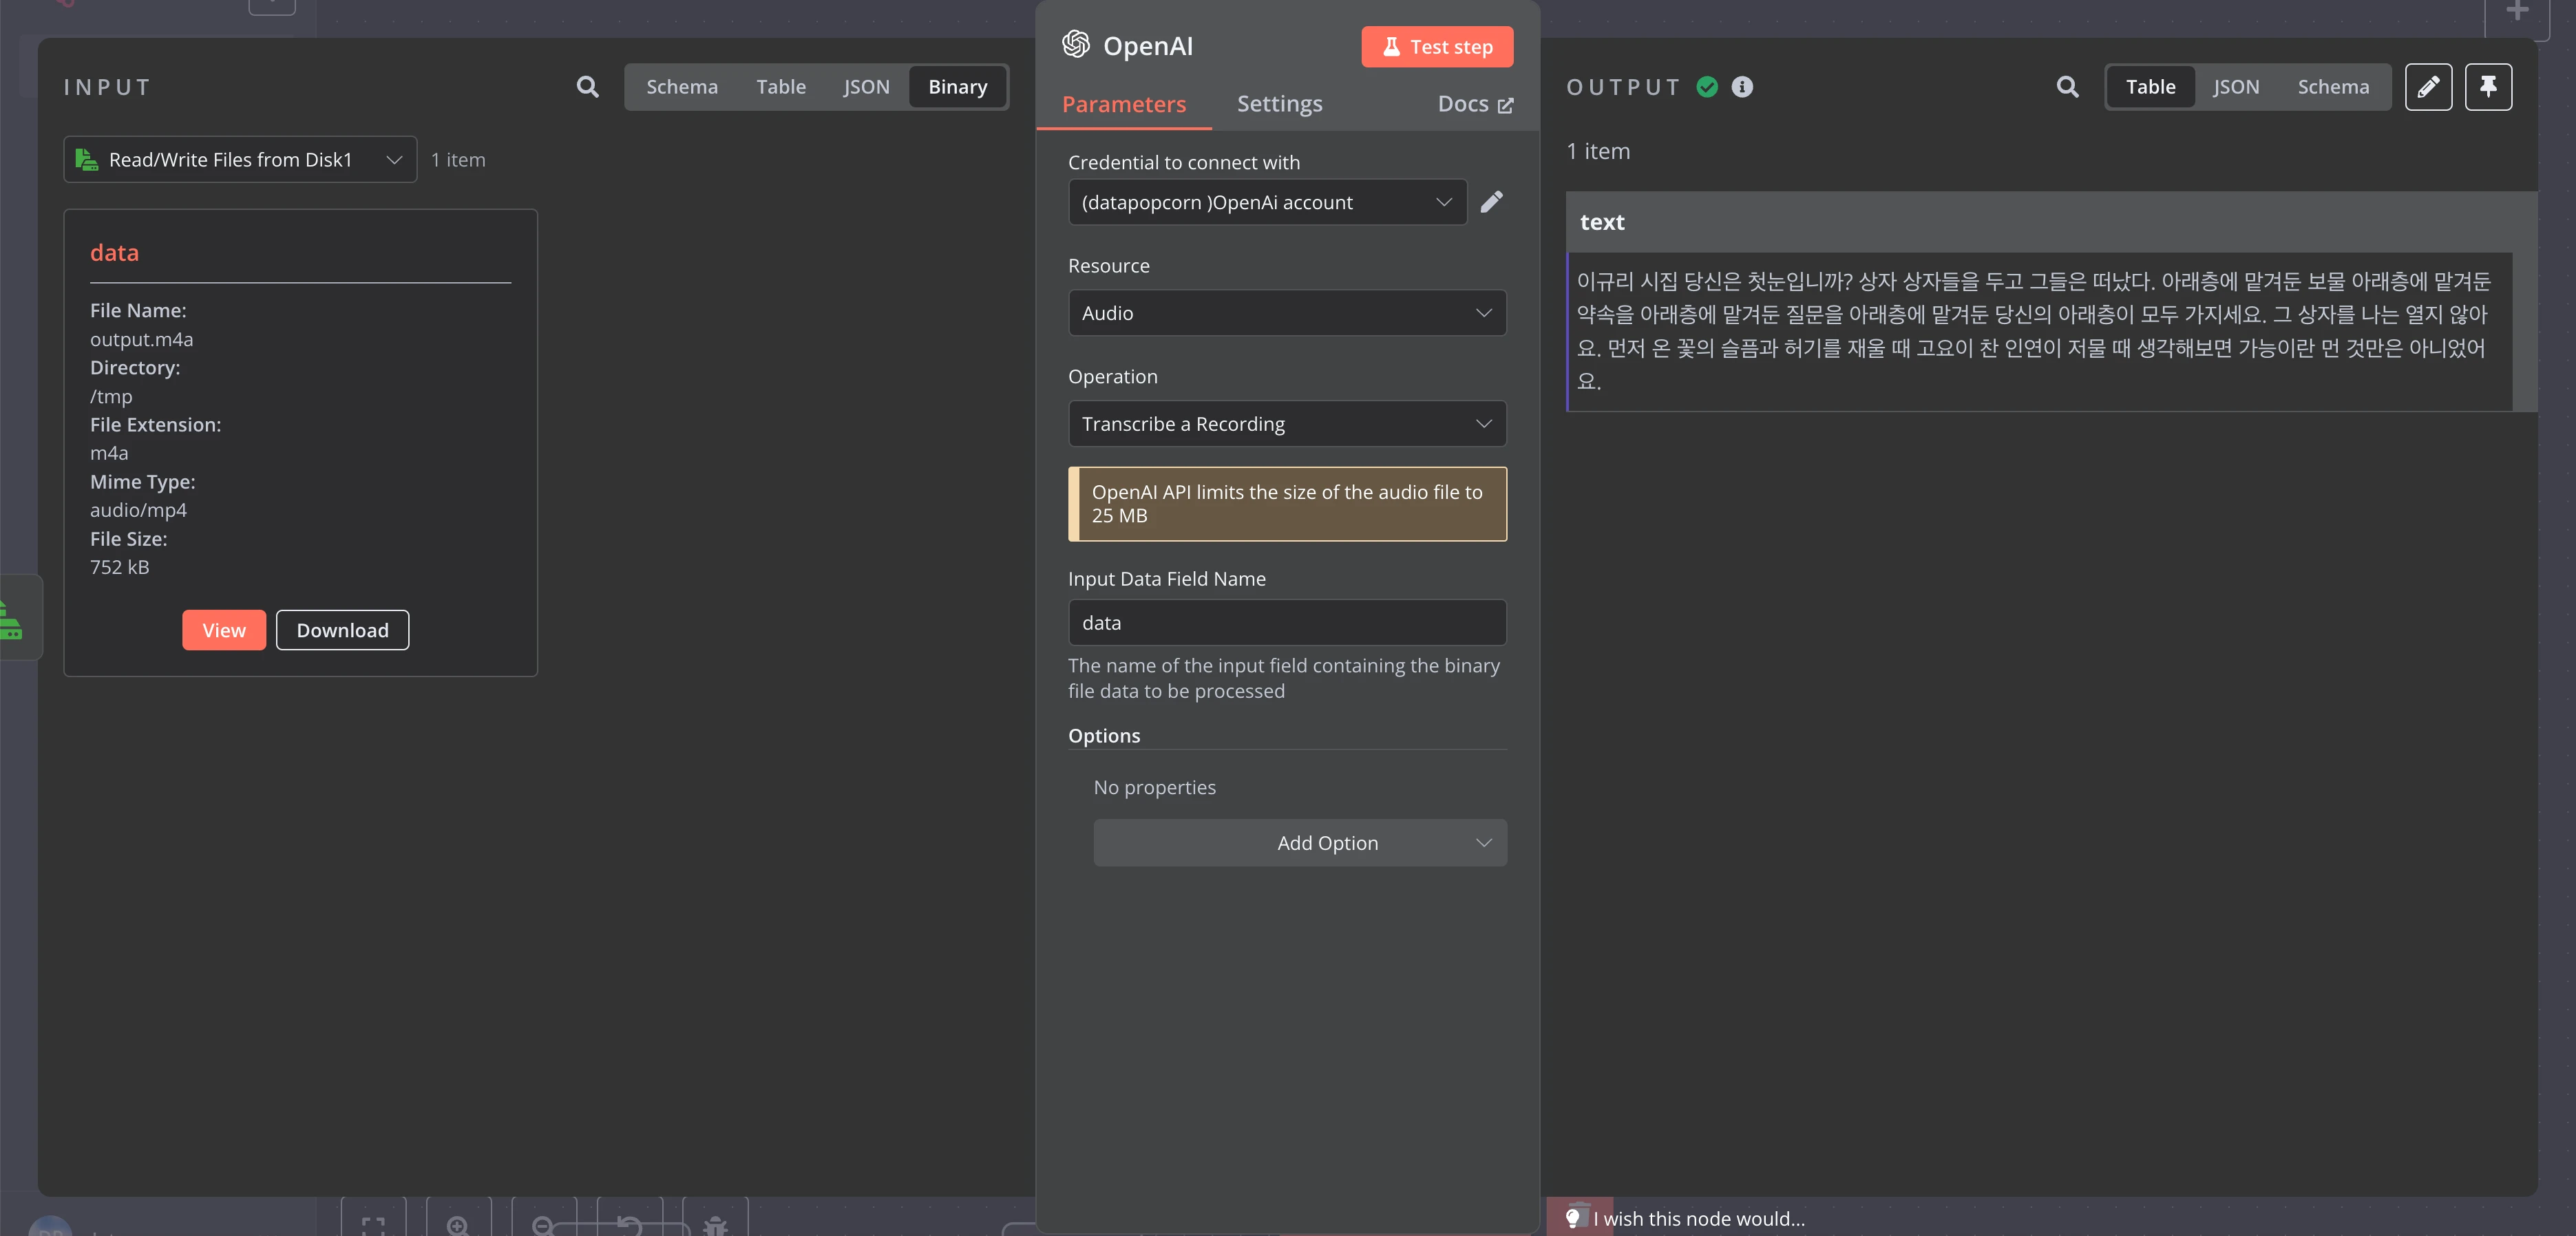Search the input panel with the magnifier icon
This screenshot has height=1236, width=2576.
(x=588, y=87)
